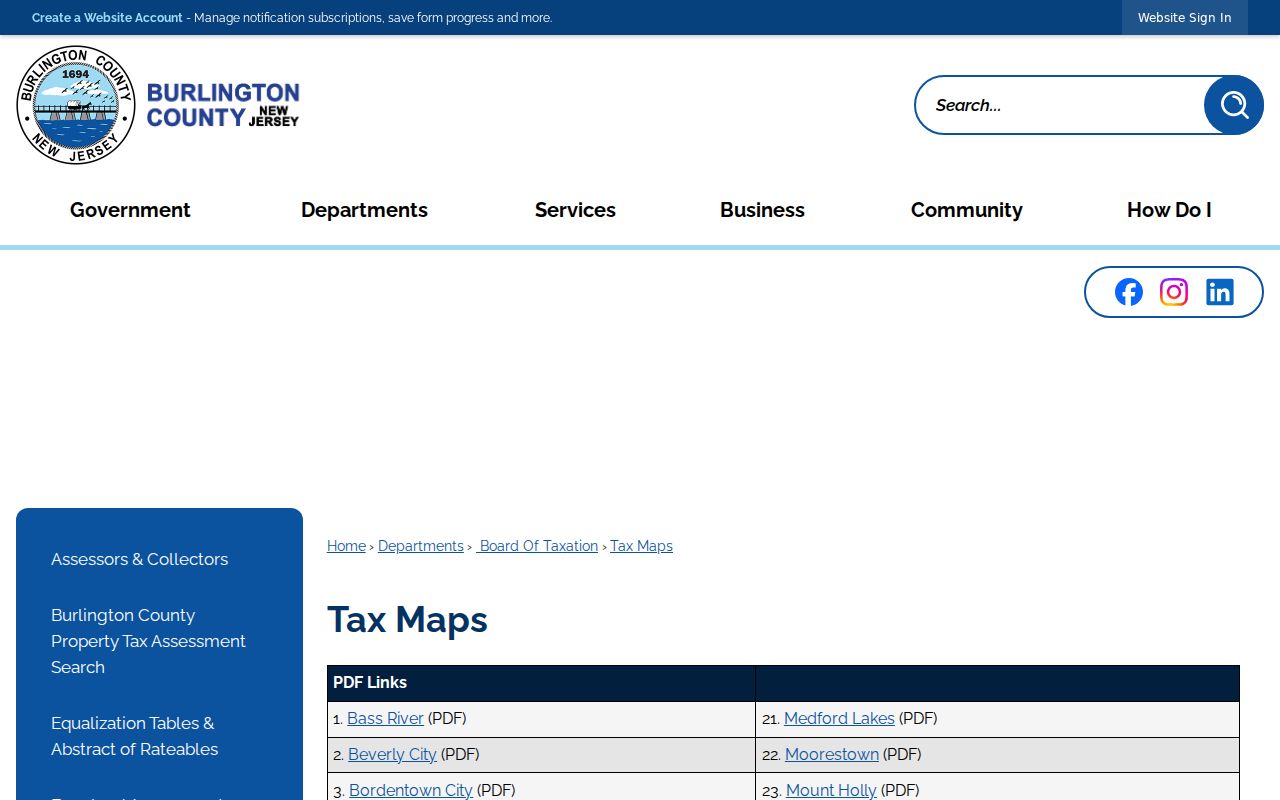Open the How Do I menu
Image resolution: width=1280 pixels, height=800 pixels.
[1169, 210]
